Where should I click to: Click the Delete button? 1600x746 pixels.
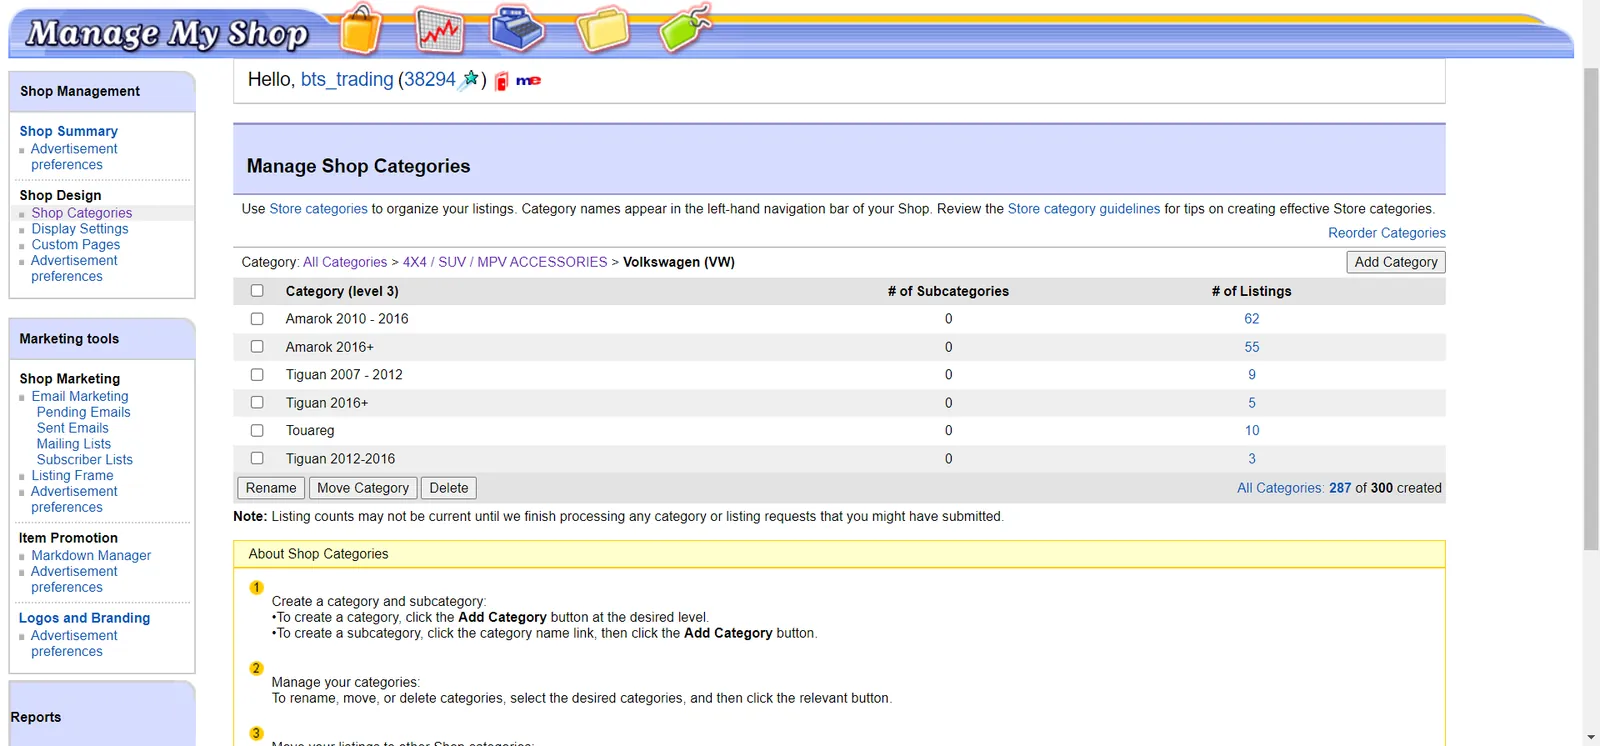(x=449, y=488)
